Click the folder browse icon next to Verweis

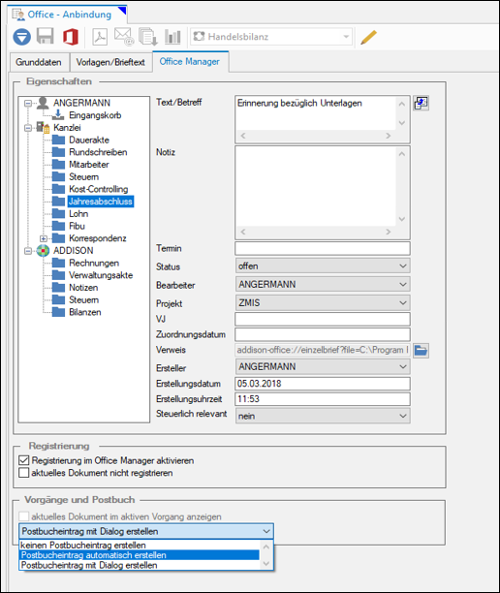point(421,350)
